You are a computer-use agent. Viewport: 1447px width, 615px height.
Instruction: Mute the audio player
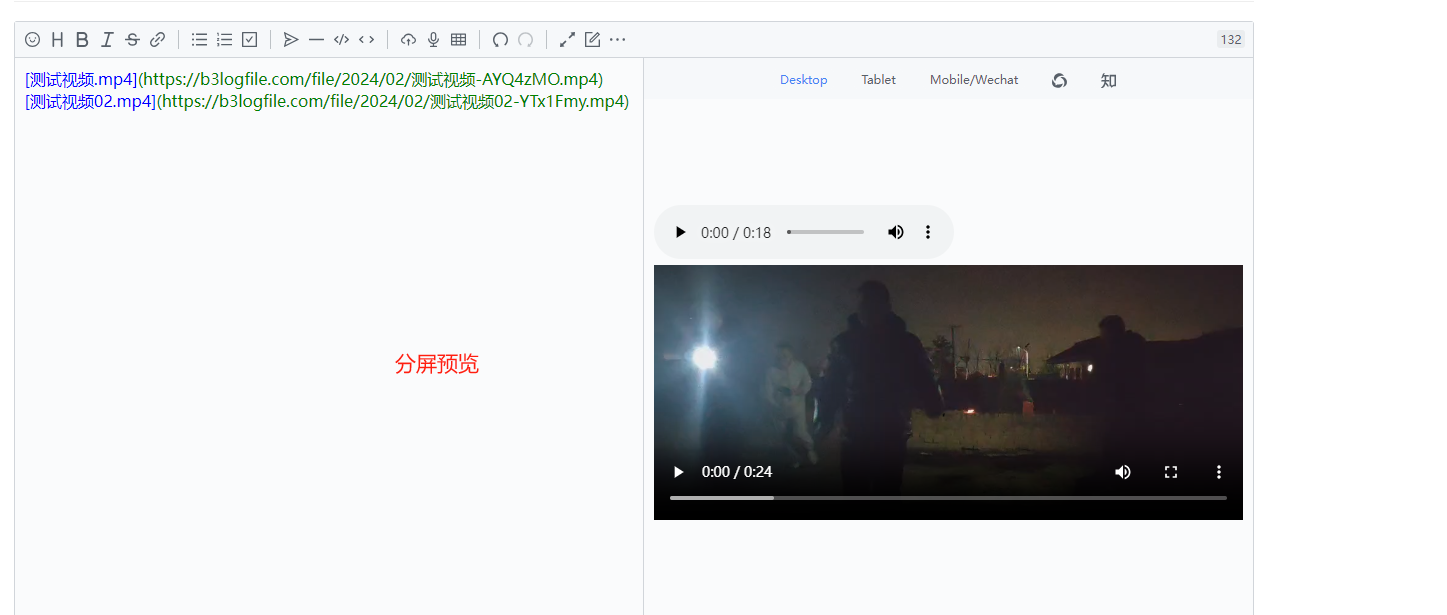(x=895, y=232)
